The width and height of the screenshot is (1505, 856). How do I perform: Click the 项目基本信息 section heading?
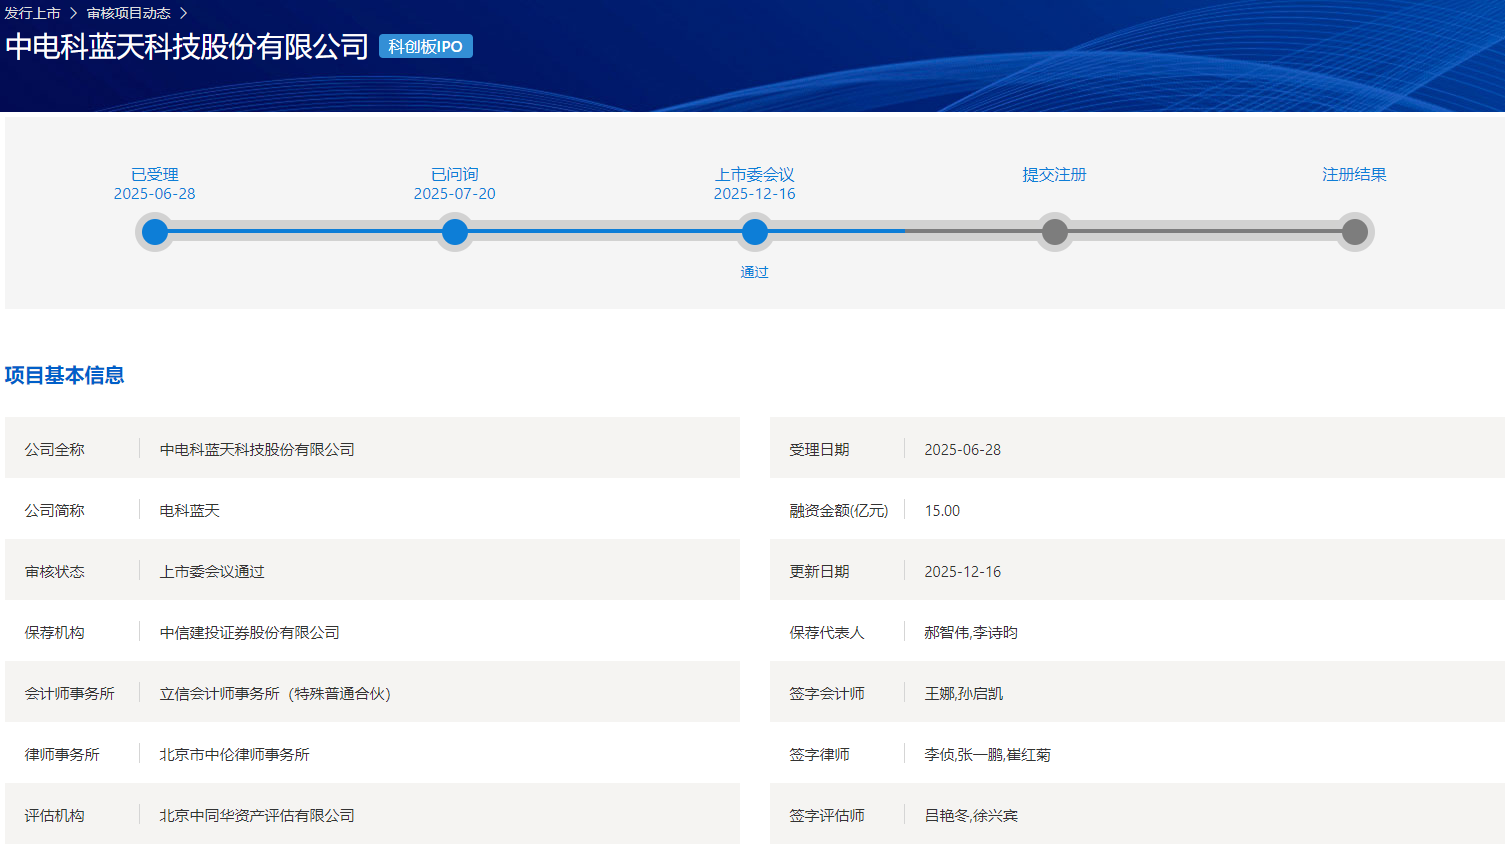(64, 375)
